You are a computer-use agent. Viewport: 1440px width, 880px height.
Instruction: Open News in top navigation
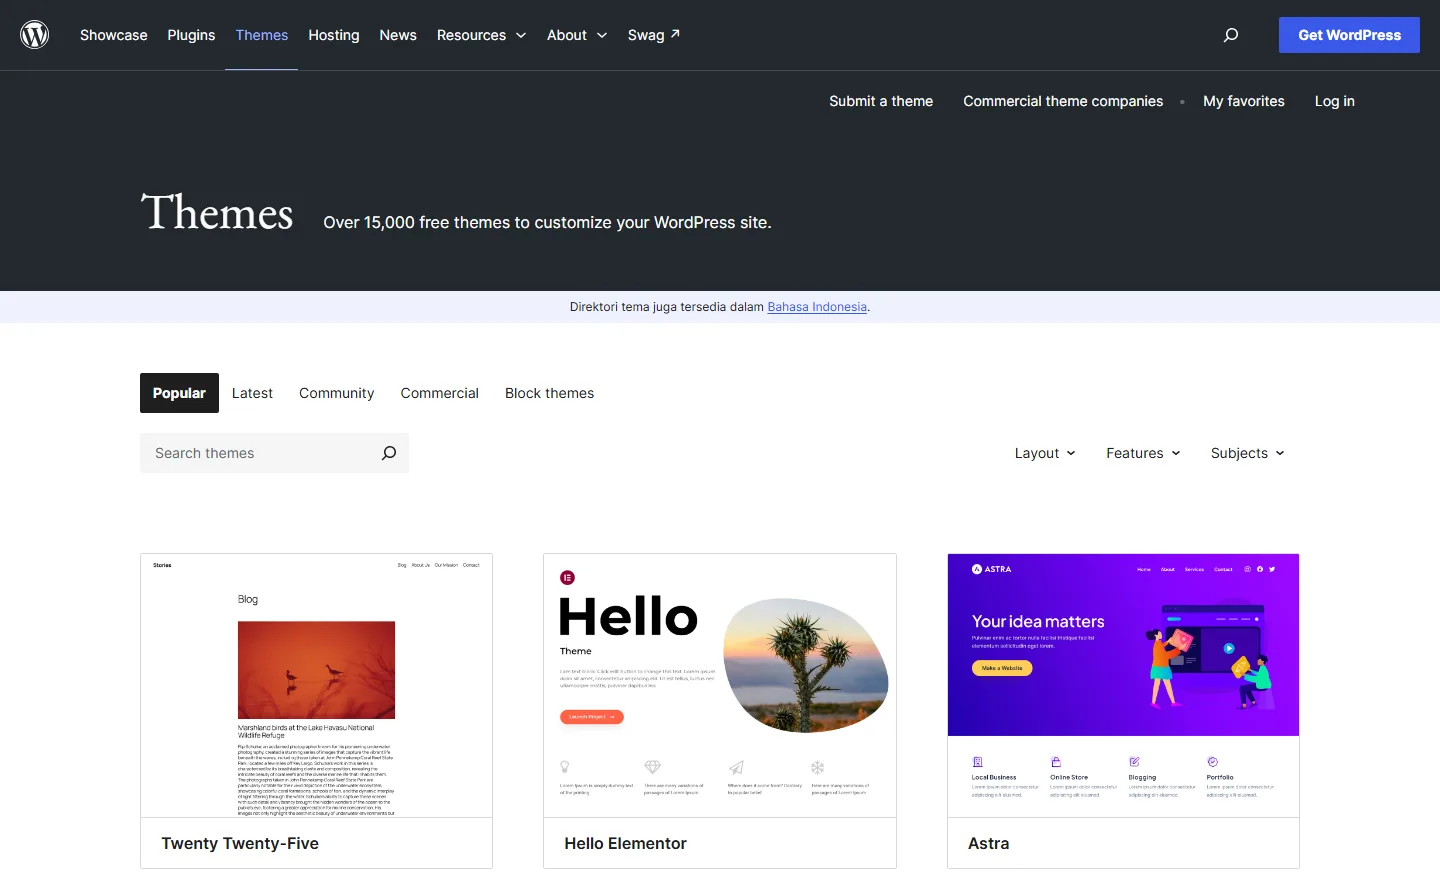[x=398, y=35]
